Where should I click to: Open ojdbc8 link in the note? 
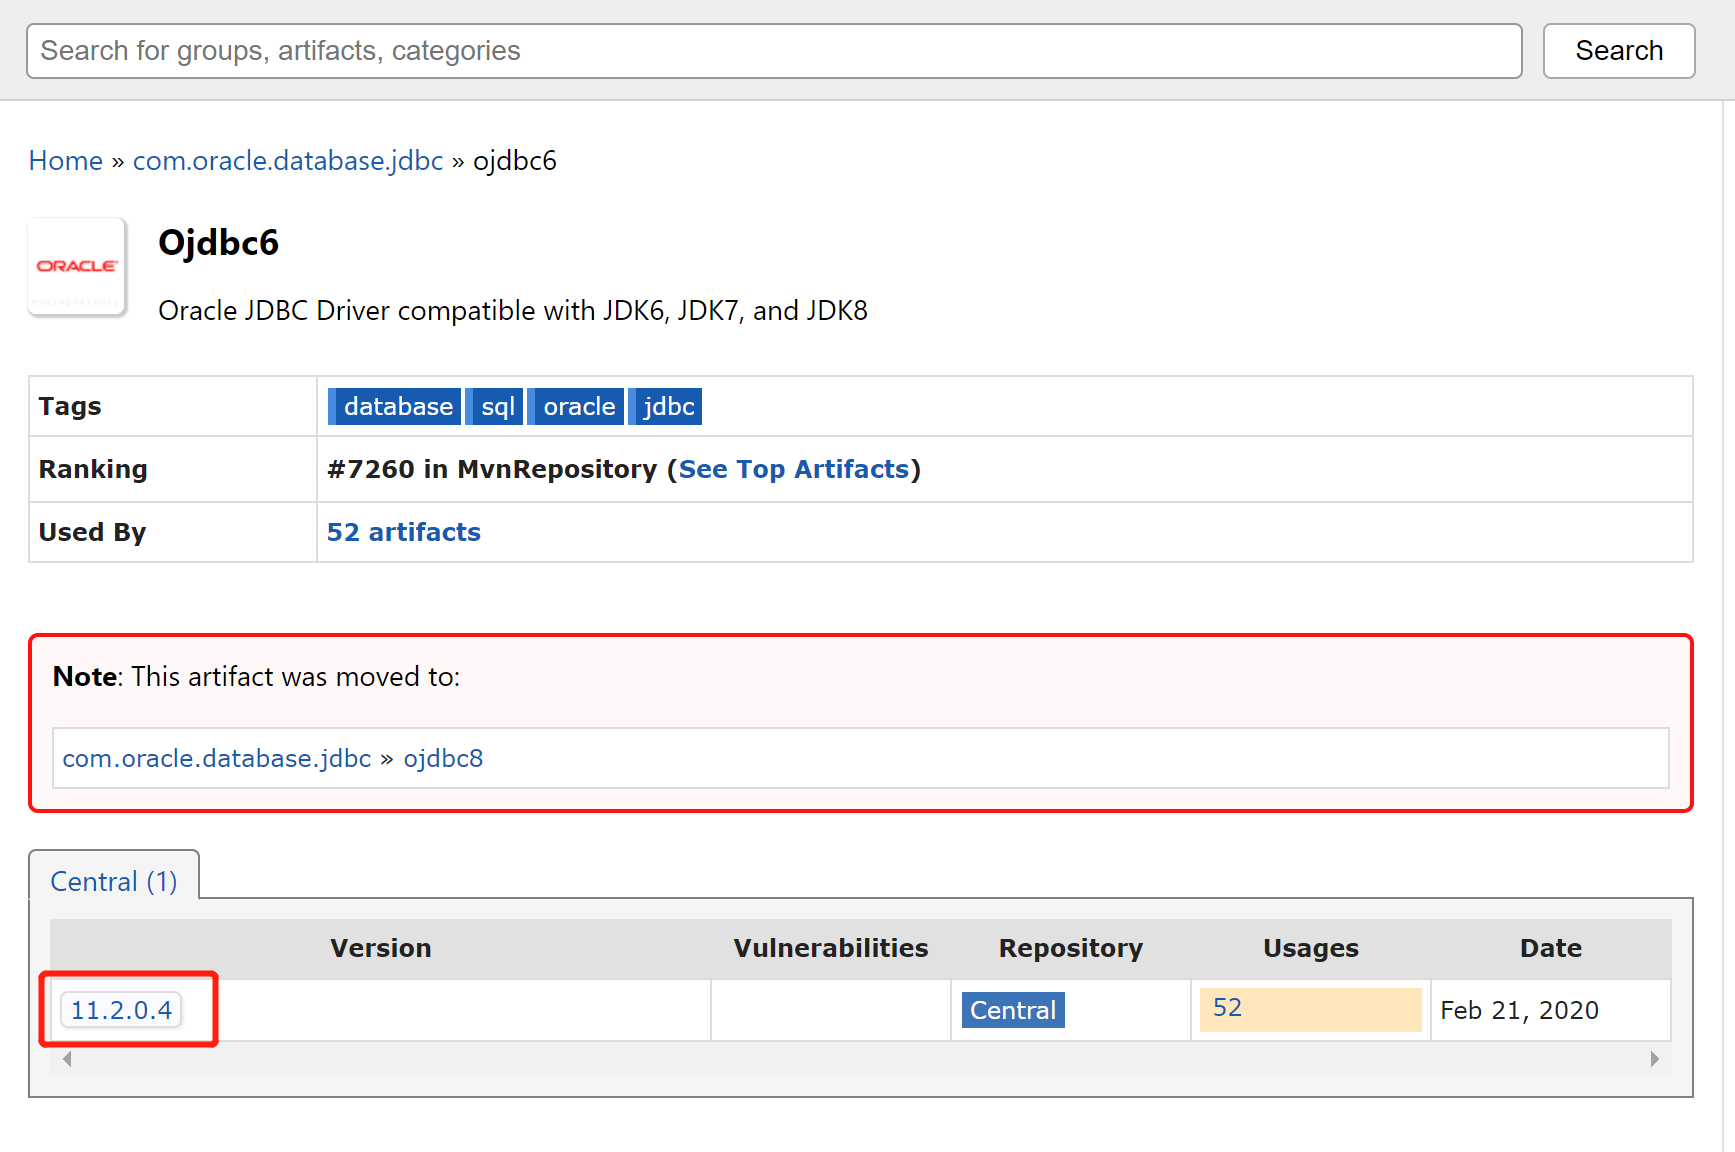(443, 759)
